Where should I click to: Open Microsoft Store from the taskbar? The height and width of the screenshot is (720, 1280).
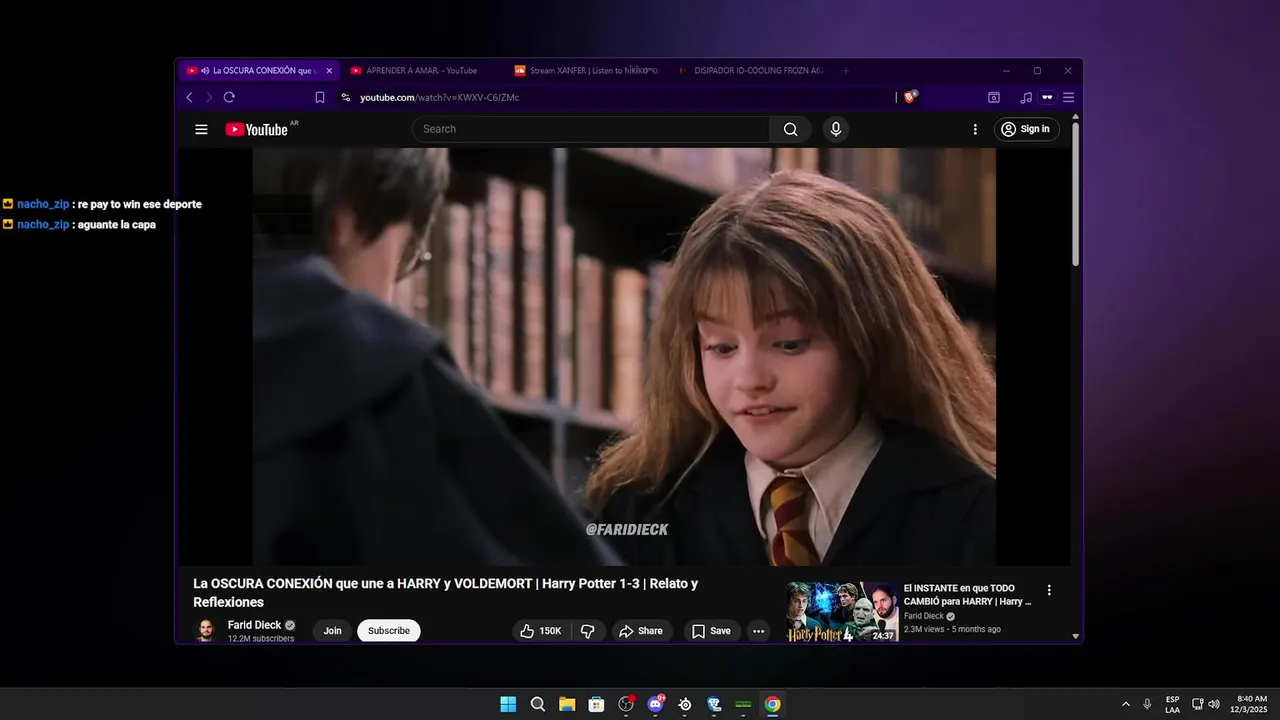pyautogui.click(x=596, y=704)
